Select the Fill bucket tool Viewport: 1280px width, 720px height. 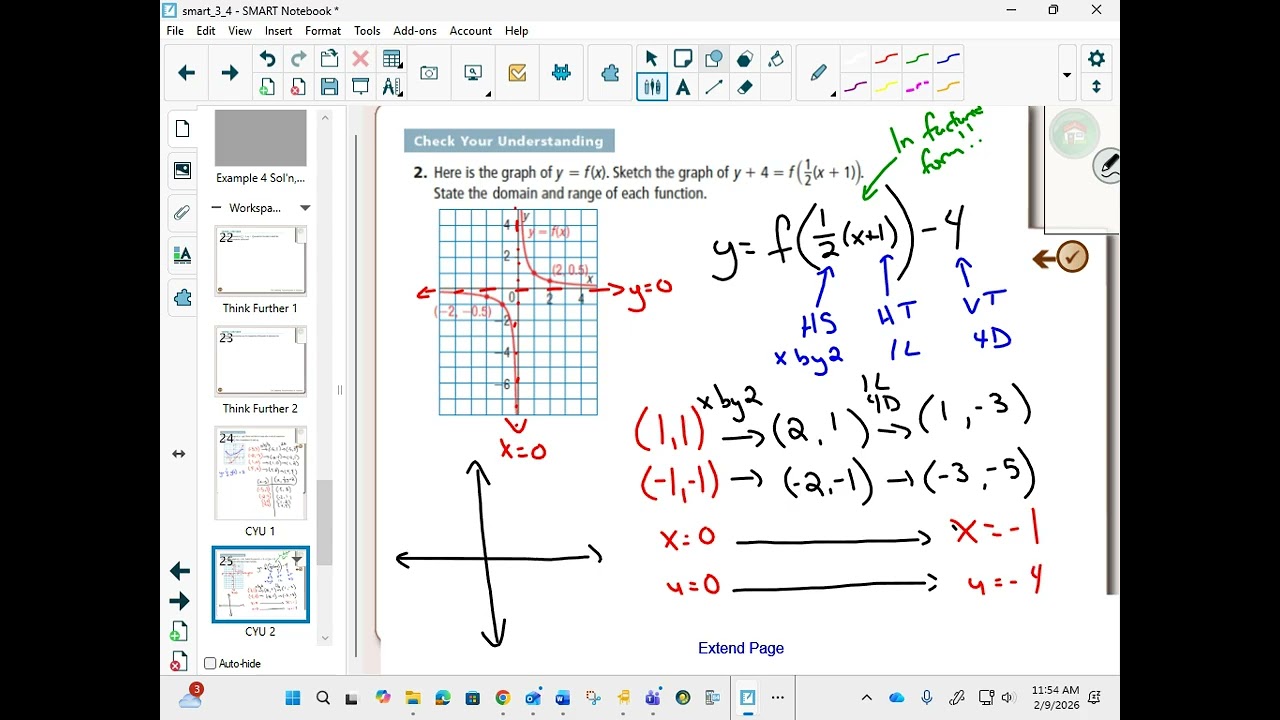[x=776, y=59]
